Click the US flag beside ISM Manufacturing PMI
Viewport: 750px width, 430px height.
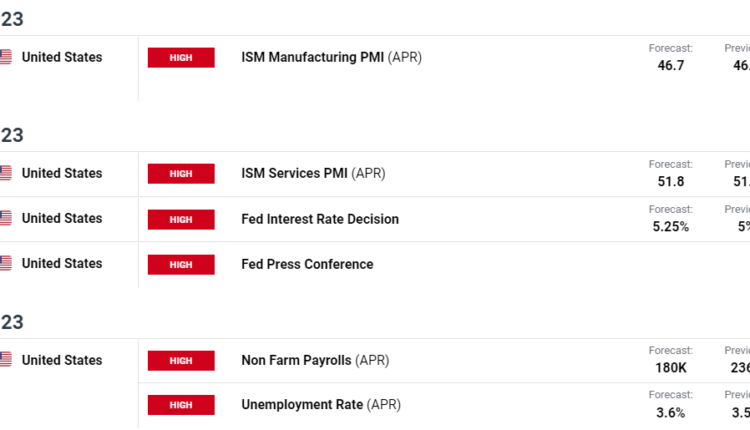tap(5, 58)
